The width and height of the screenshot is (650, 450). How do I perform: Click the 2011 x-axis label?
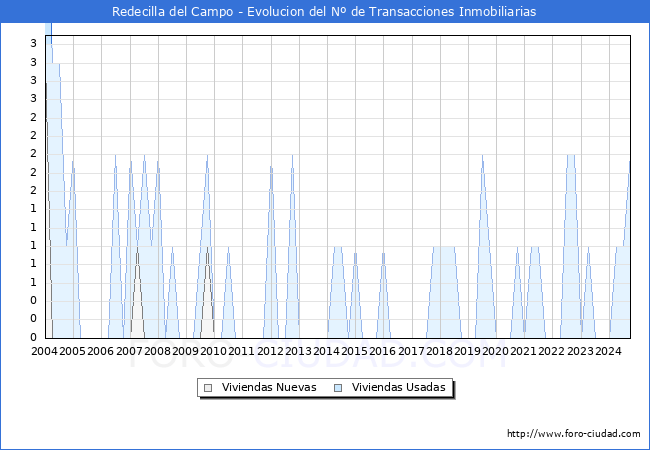[x=241, y=351]
